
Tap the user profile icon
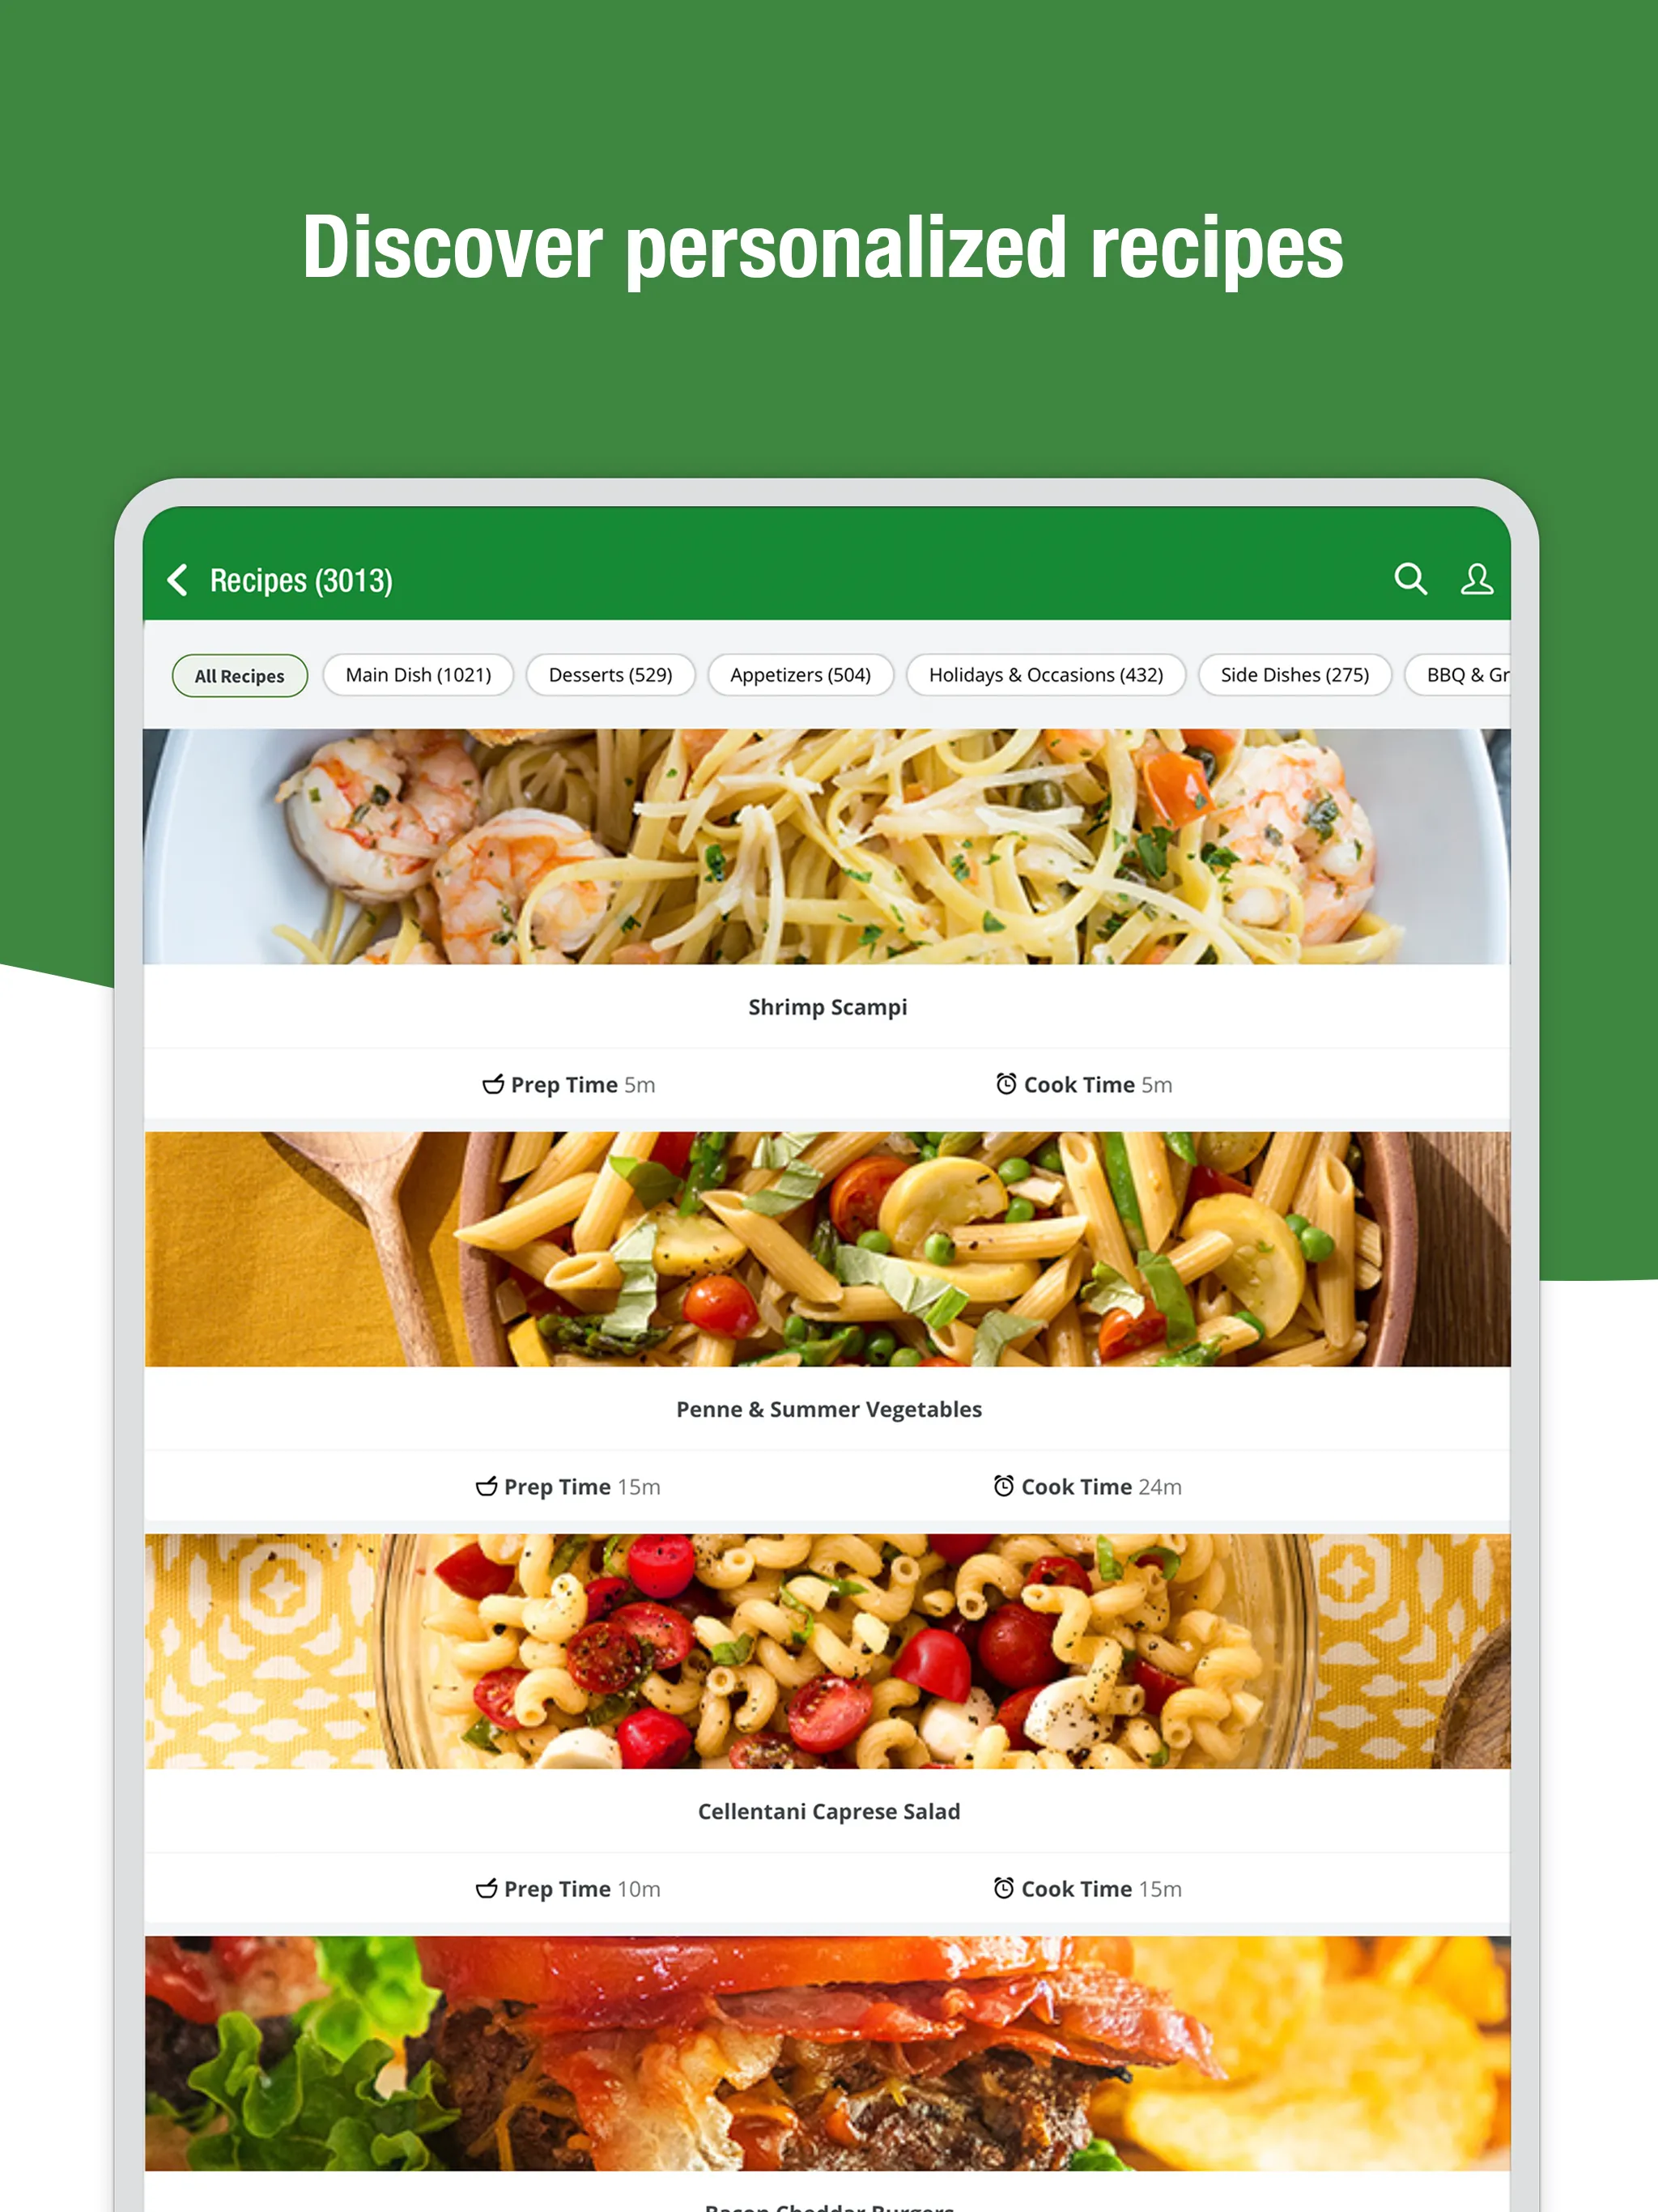[1477, 580]
